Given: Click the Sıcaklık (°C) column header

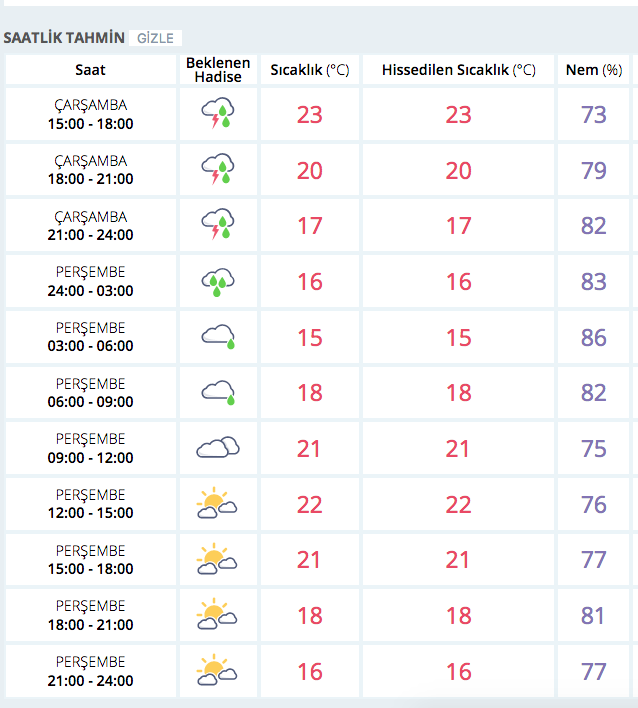Looking at the screenshot, I should click(310, 70).
